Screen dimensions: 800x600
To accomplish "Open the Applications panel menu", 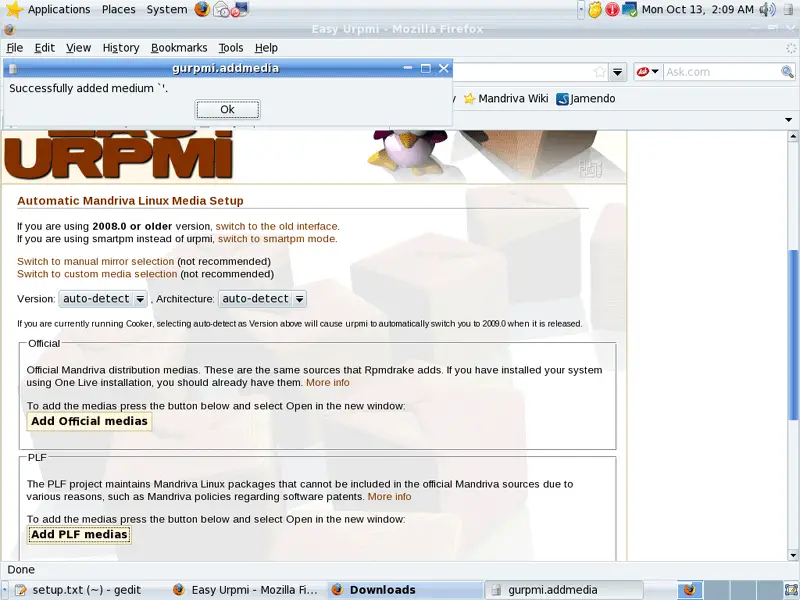I will [59, 10].
